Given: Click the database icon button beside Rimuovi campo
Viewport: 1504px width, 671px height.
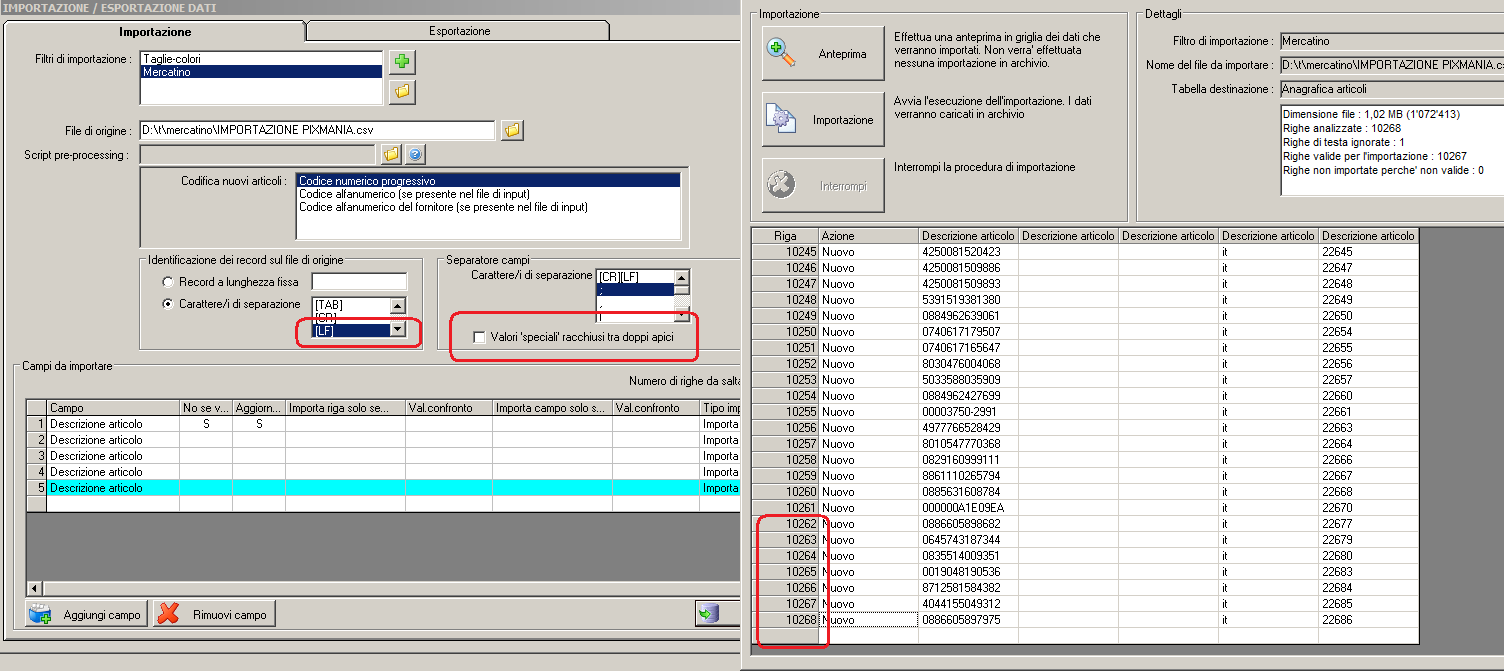Looking at the screenshot, I should click(717, 614).
